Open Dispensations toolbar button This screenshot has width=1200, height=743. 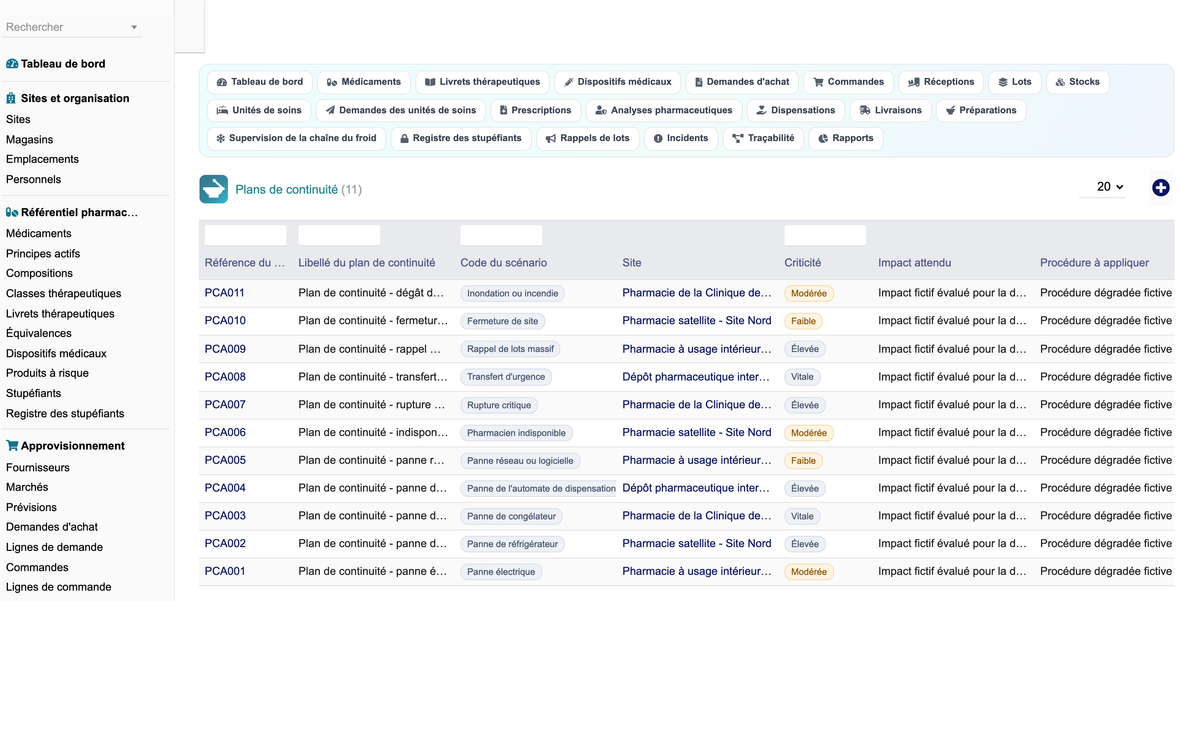[x=796, y=110]
